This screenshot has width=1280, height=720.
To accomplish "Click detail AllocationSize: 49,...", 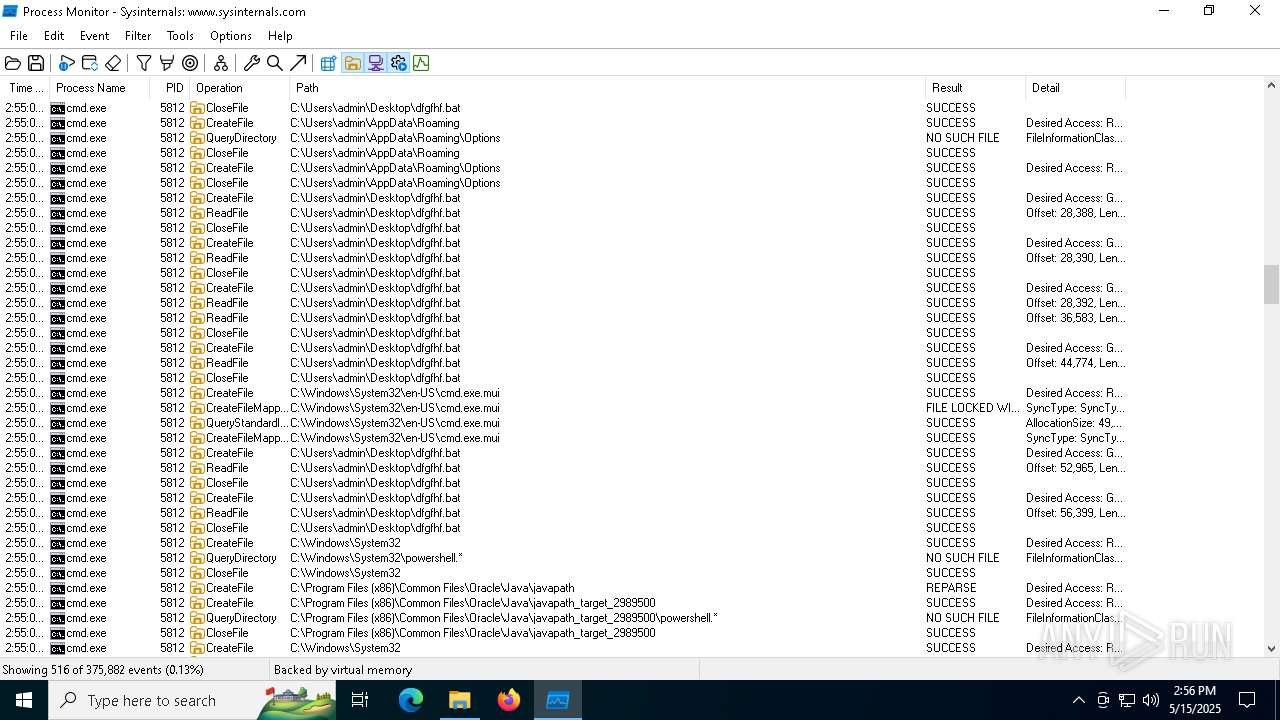I will tap(1075, 423).
